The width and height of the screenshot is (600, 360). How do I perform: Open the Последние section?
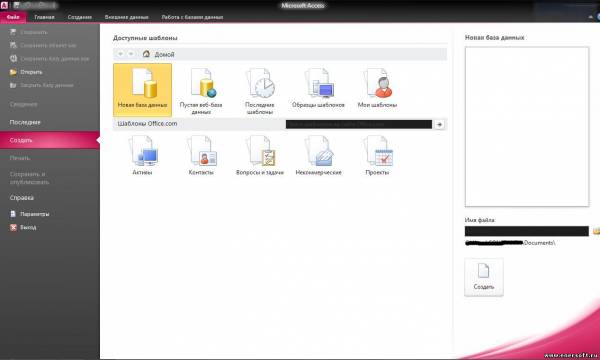[x=25, y=122]
